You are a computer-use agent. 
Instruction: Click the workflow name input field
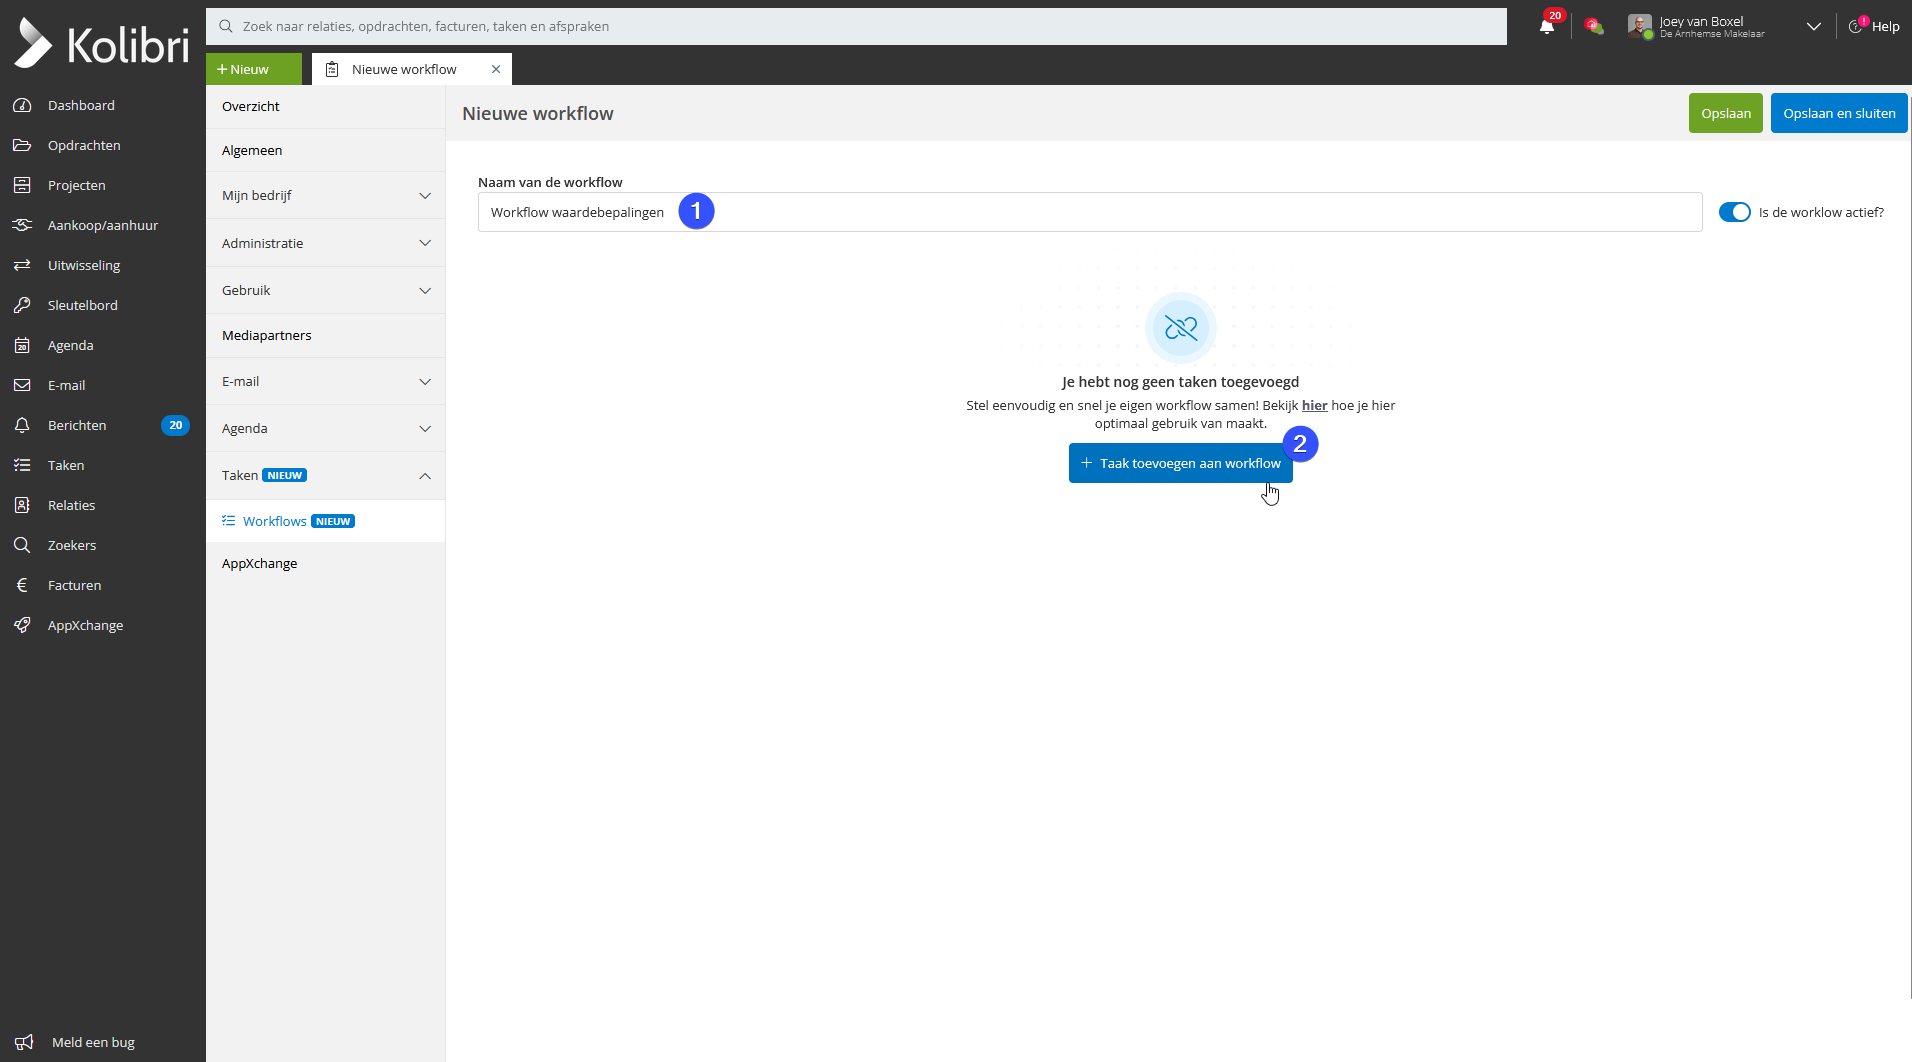1090,212
